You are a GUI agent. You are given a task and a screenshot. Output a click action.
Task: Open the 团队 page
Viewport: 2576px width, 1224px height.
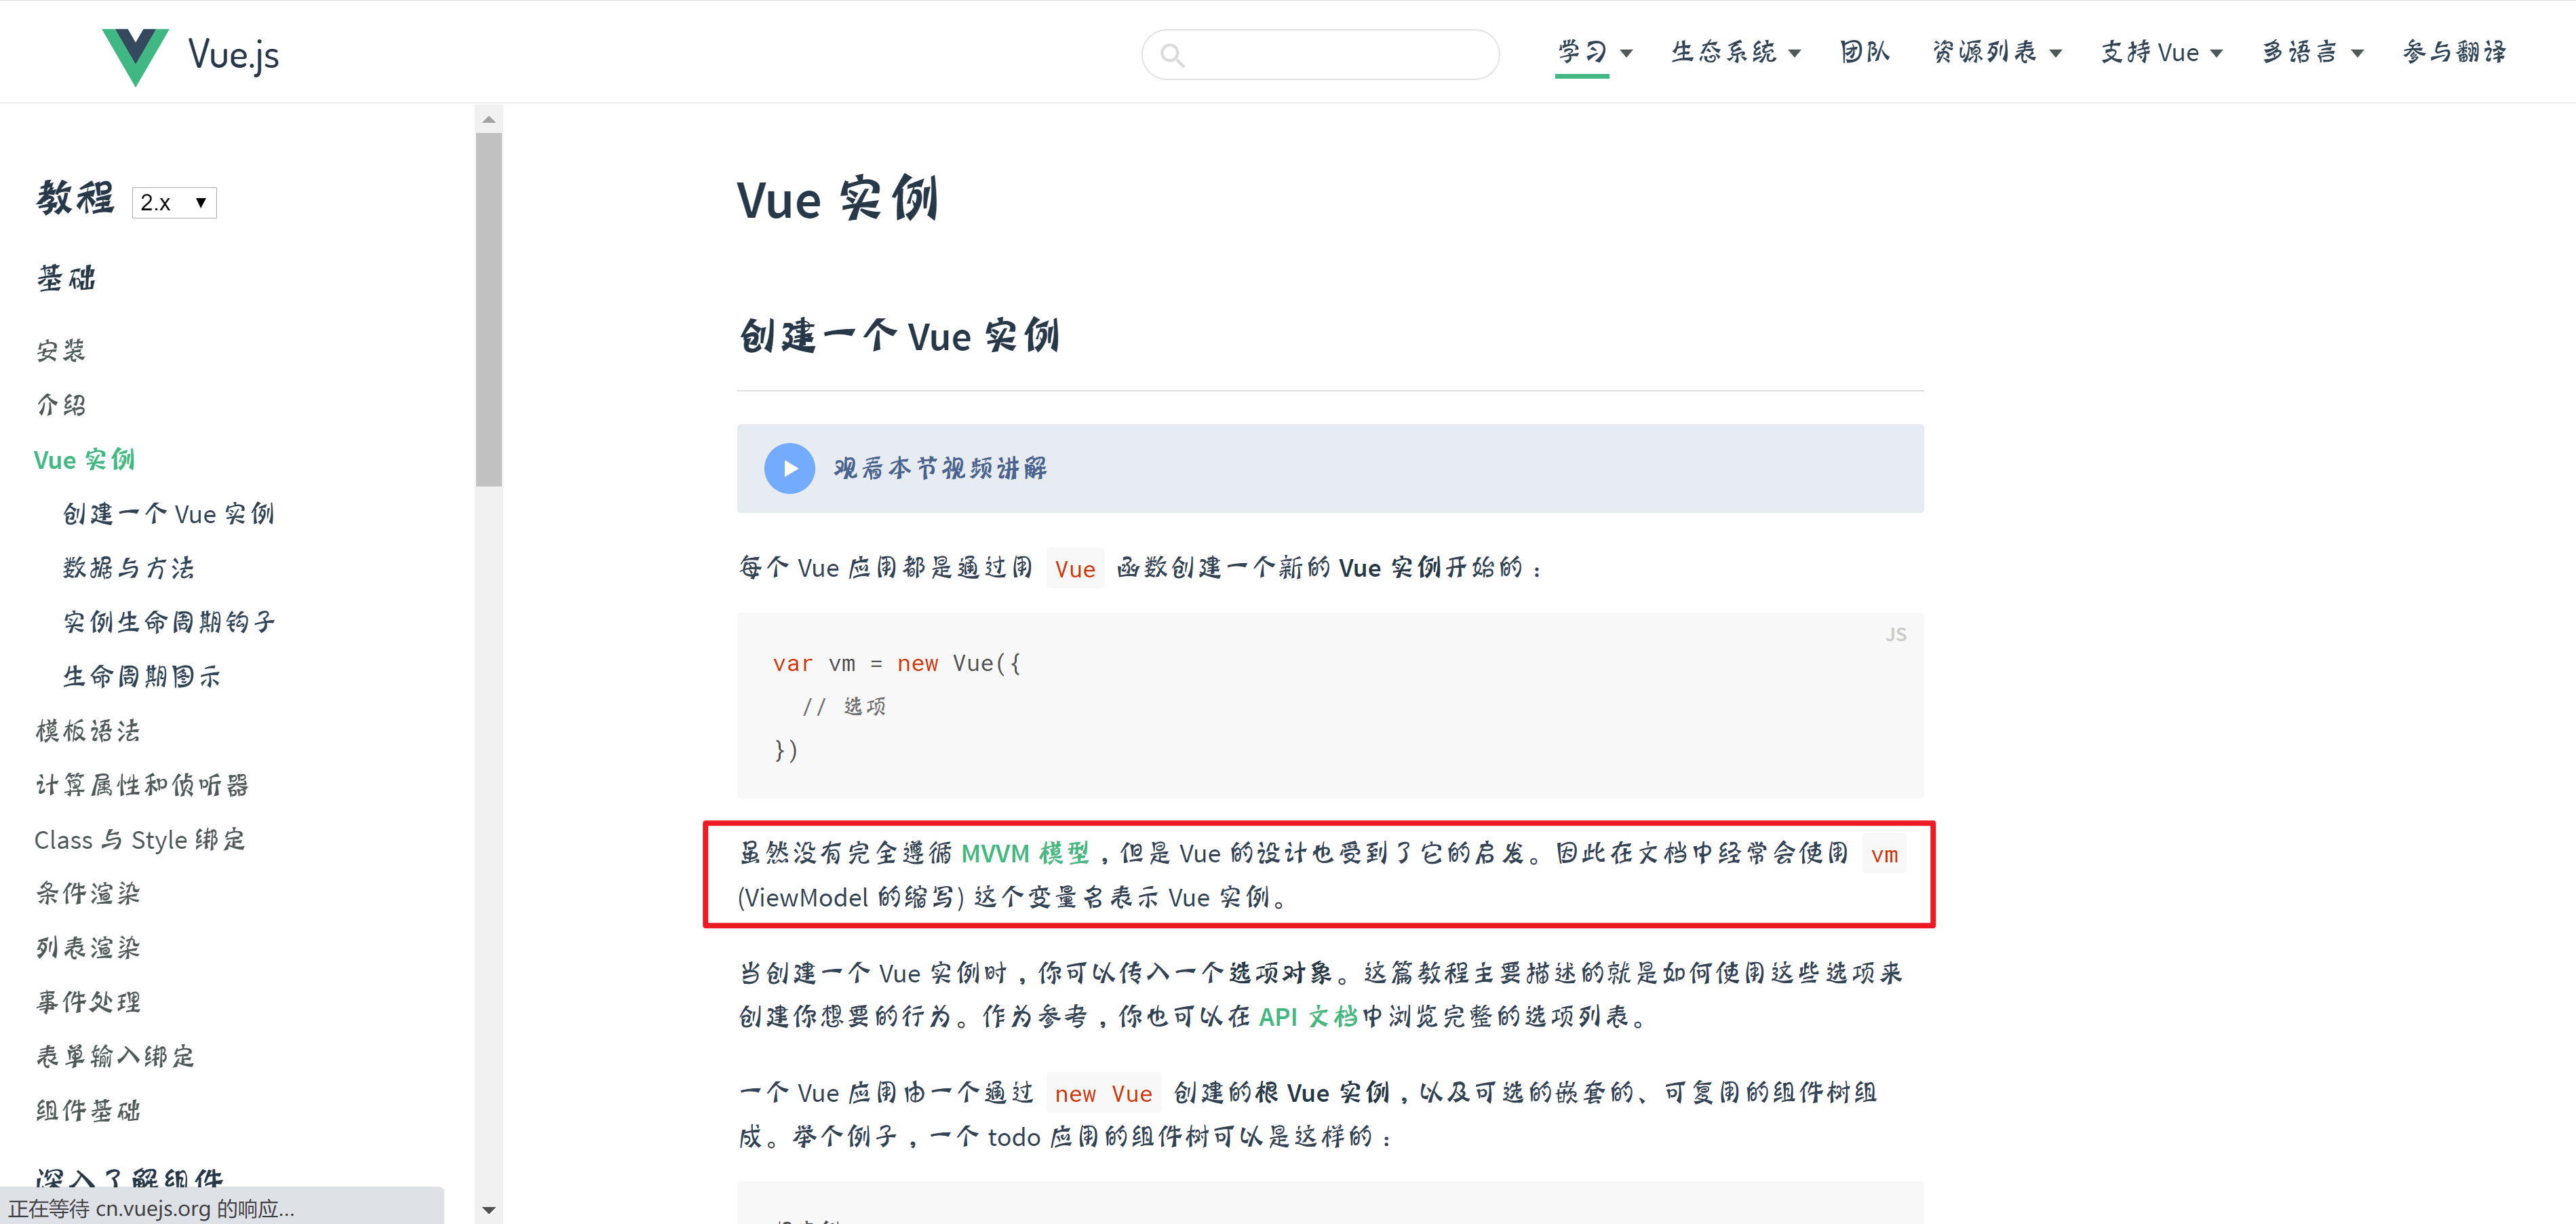point(1865,52)
